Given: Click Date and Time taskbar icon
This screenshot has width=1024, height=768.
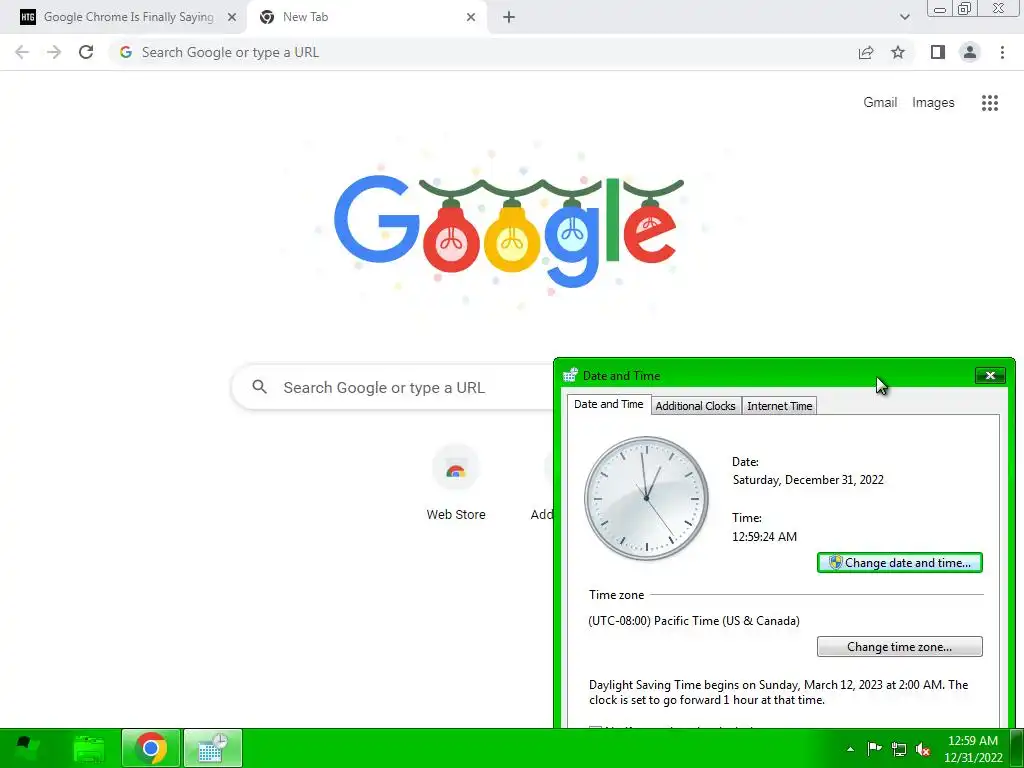Looking at the screenshot, I should click(213, 748).
